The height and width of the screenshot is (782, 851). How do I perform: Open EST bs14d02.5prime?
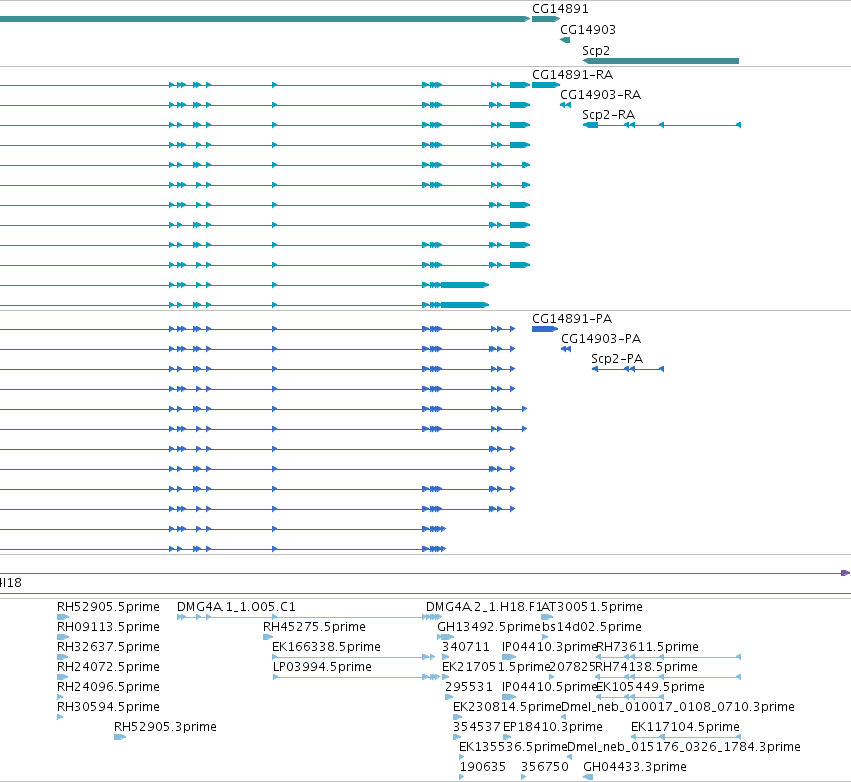(x=592, y=627)
